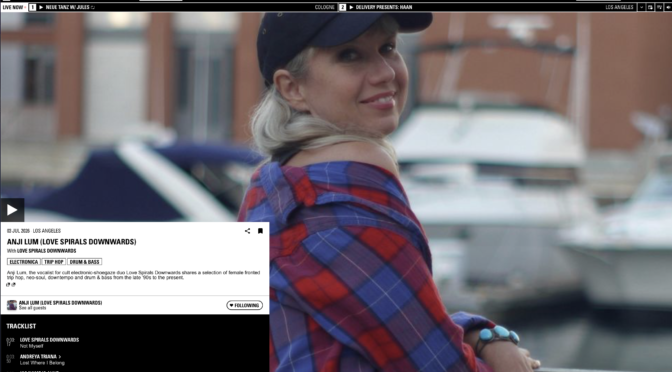This screenshot has width=672, height=372.
Task: Open the Love Spirals Downwards host link
Action: pyautogui.click(x=46, y=251)
